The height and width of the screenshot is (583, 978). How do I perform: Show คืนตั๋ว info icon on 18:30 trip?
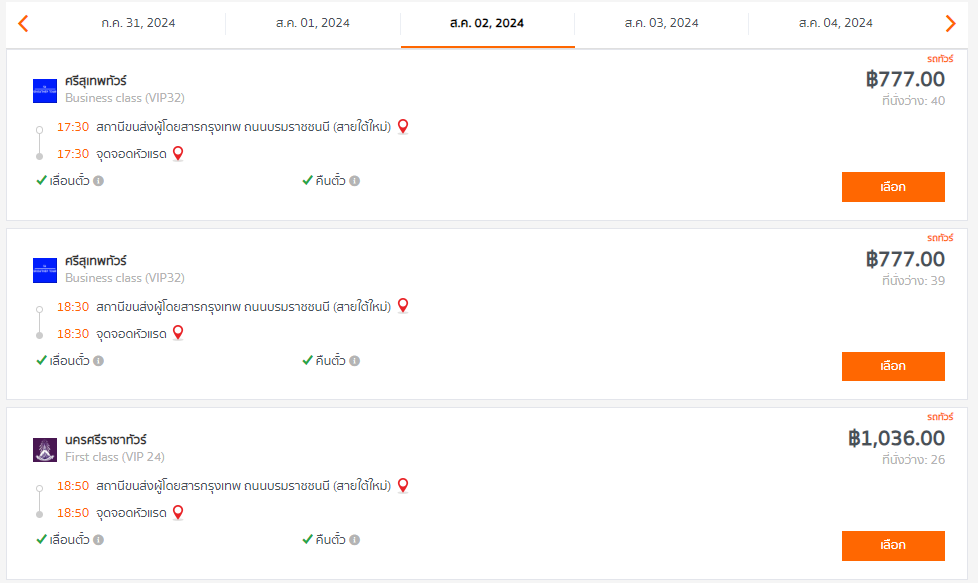click(x=354, y=360)
